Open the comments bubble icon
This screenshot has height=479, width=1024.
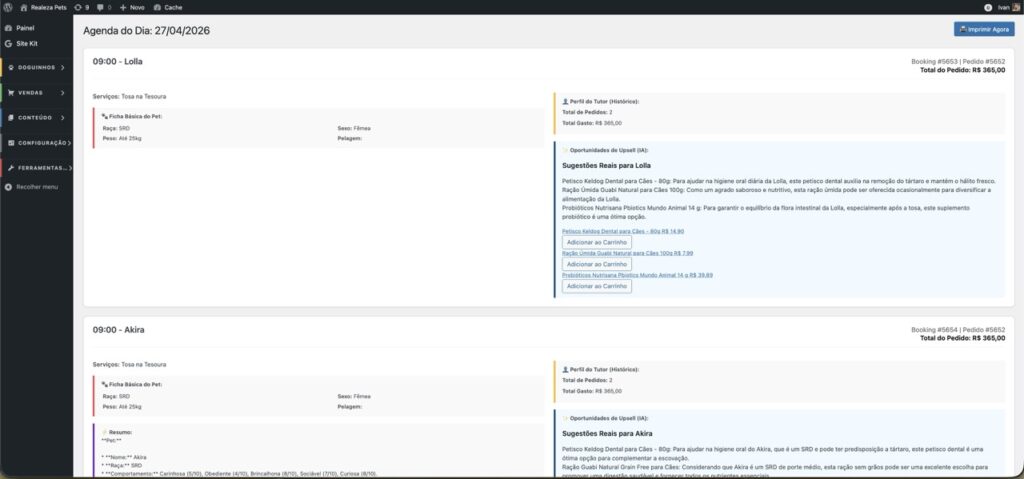click(x=98, y=7)
